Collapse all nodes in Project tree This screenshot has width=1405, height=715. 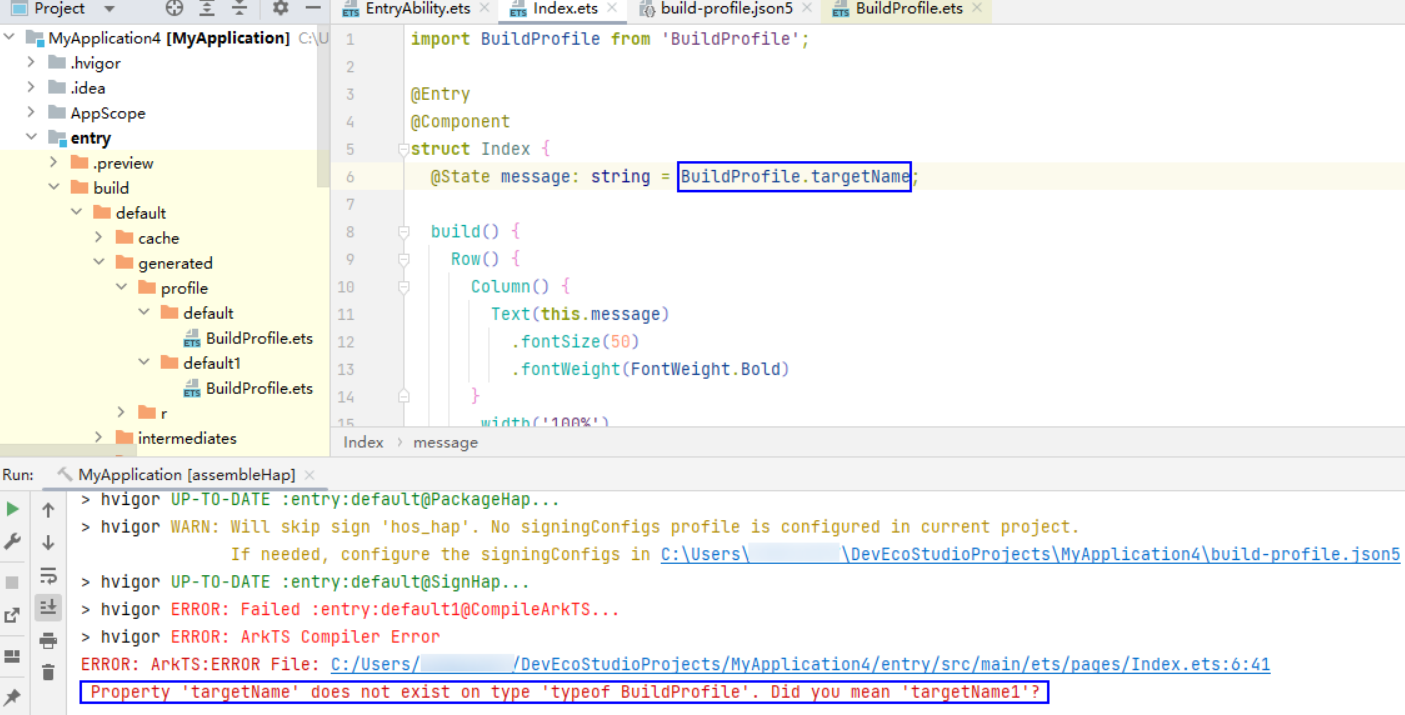pyautogui.click(x=240, y=9)
